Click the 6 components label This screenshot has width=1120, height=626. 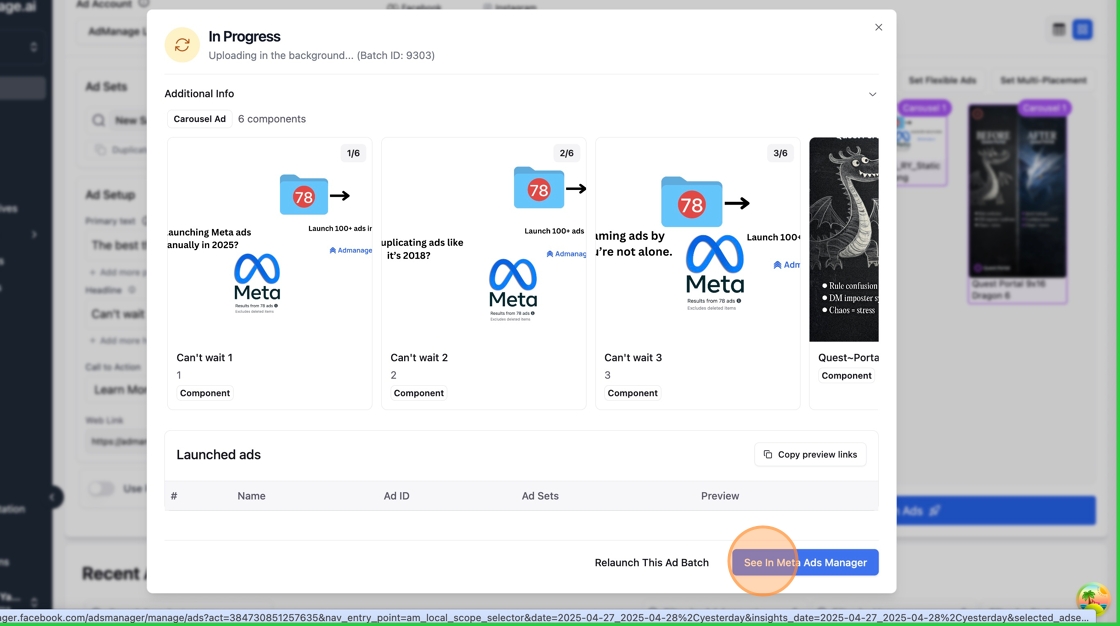271,119
